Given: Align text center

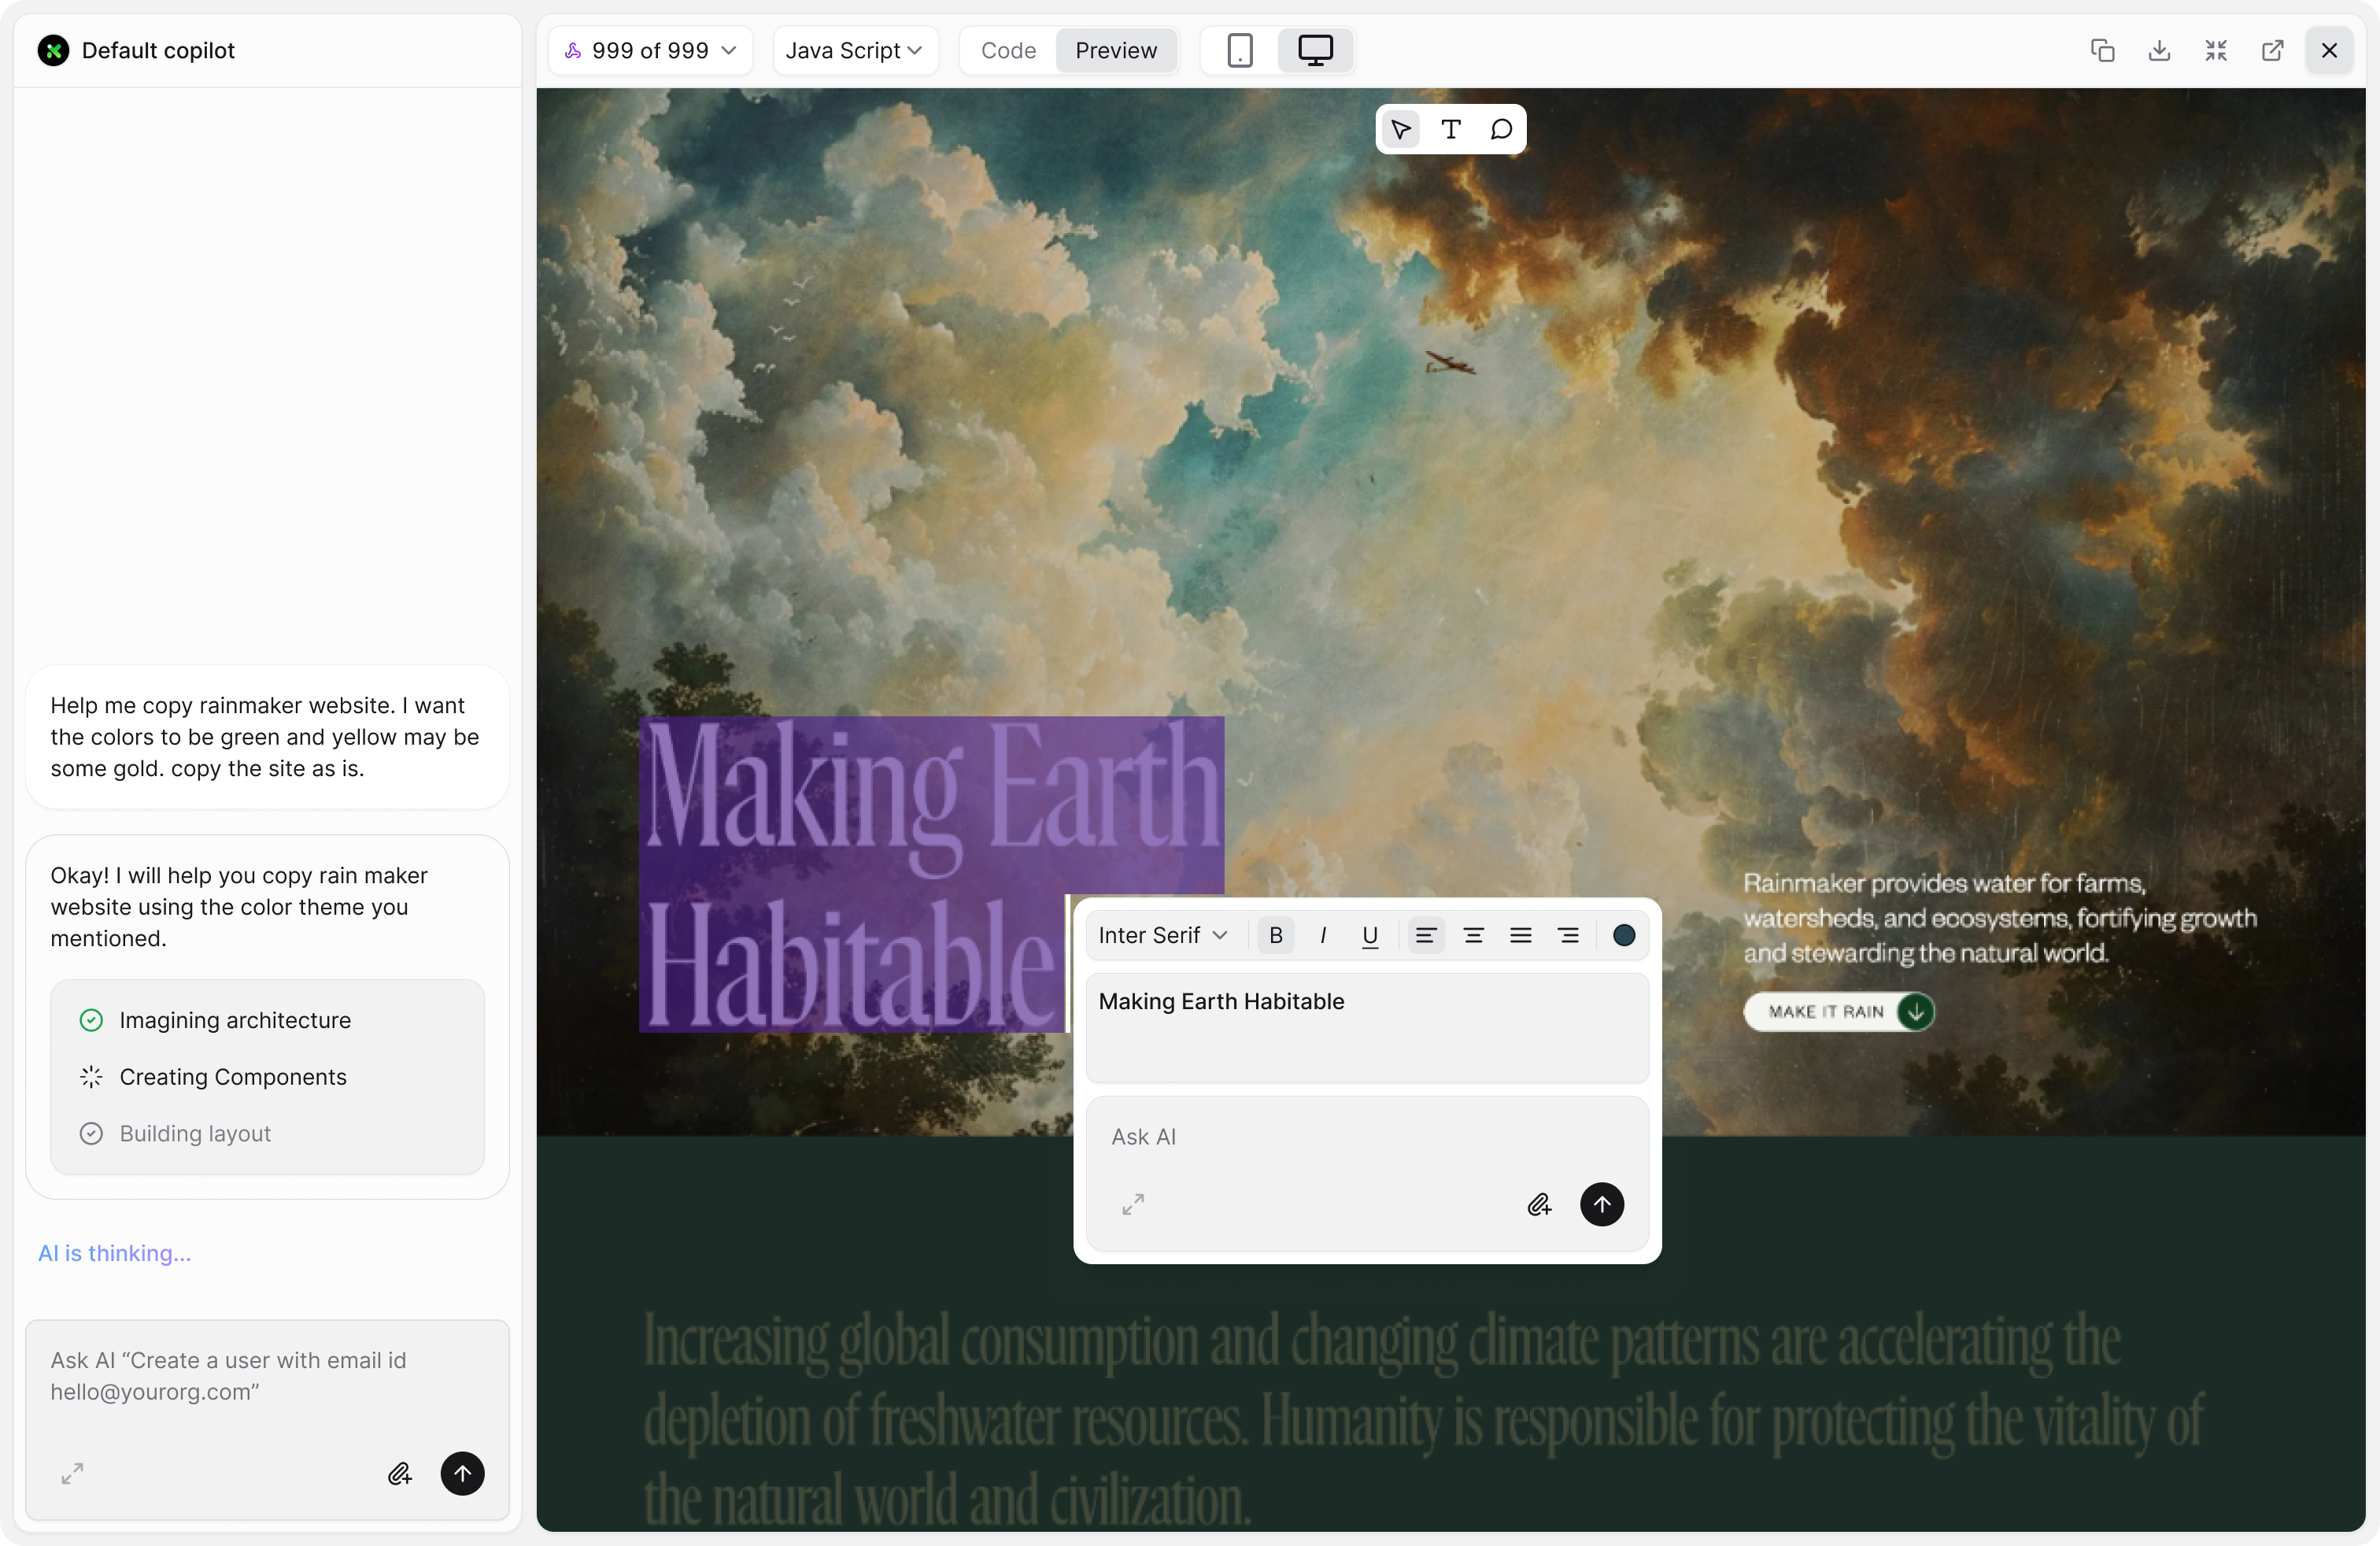Looking at the screenshot, I should tap(1473, 935).
